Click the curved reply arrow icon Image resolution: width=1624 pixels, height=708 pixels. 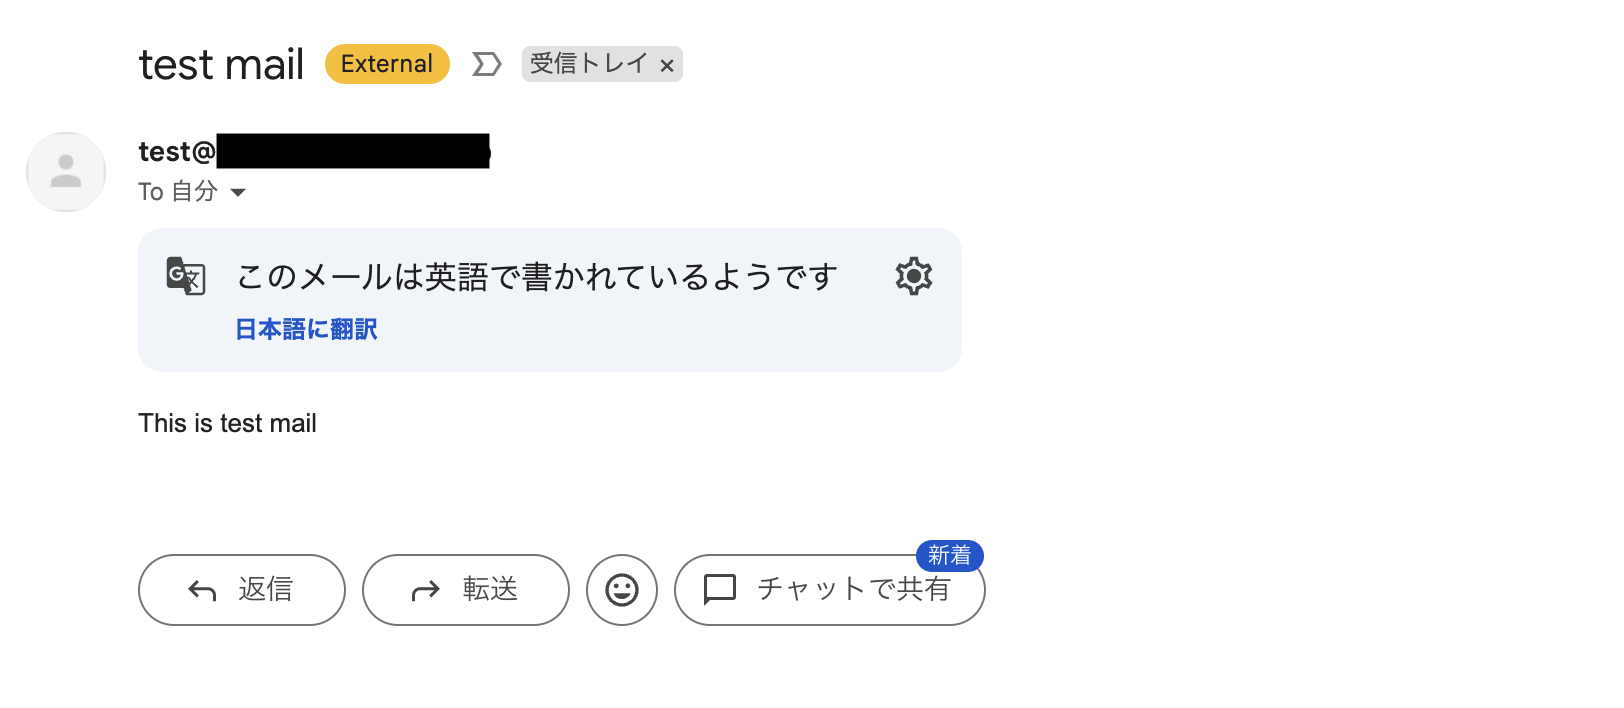(202, 591)
